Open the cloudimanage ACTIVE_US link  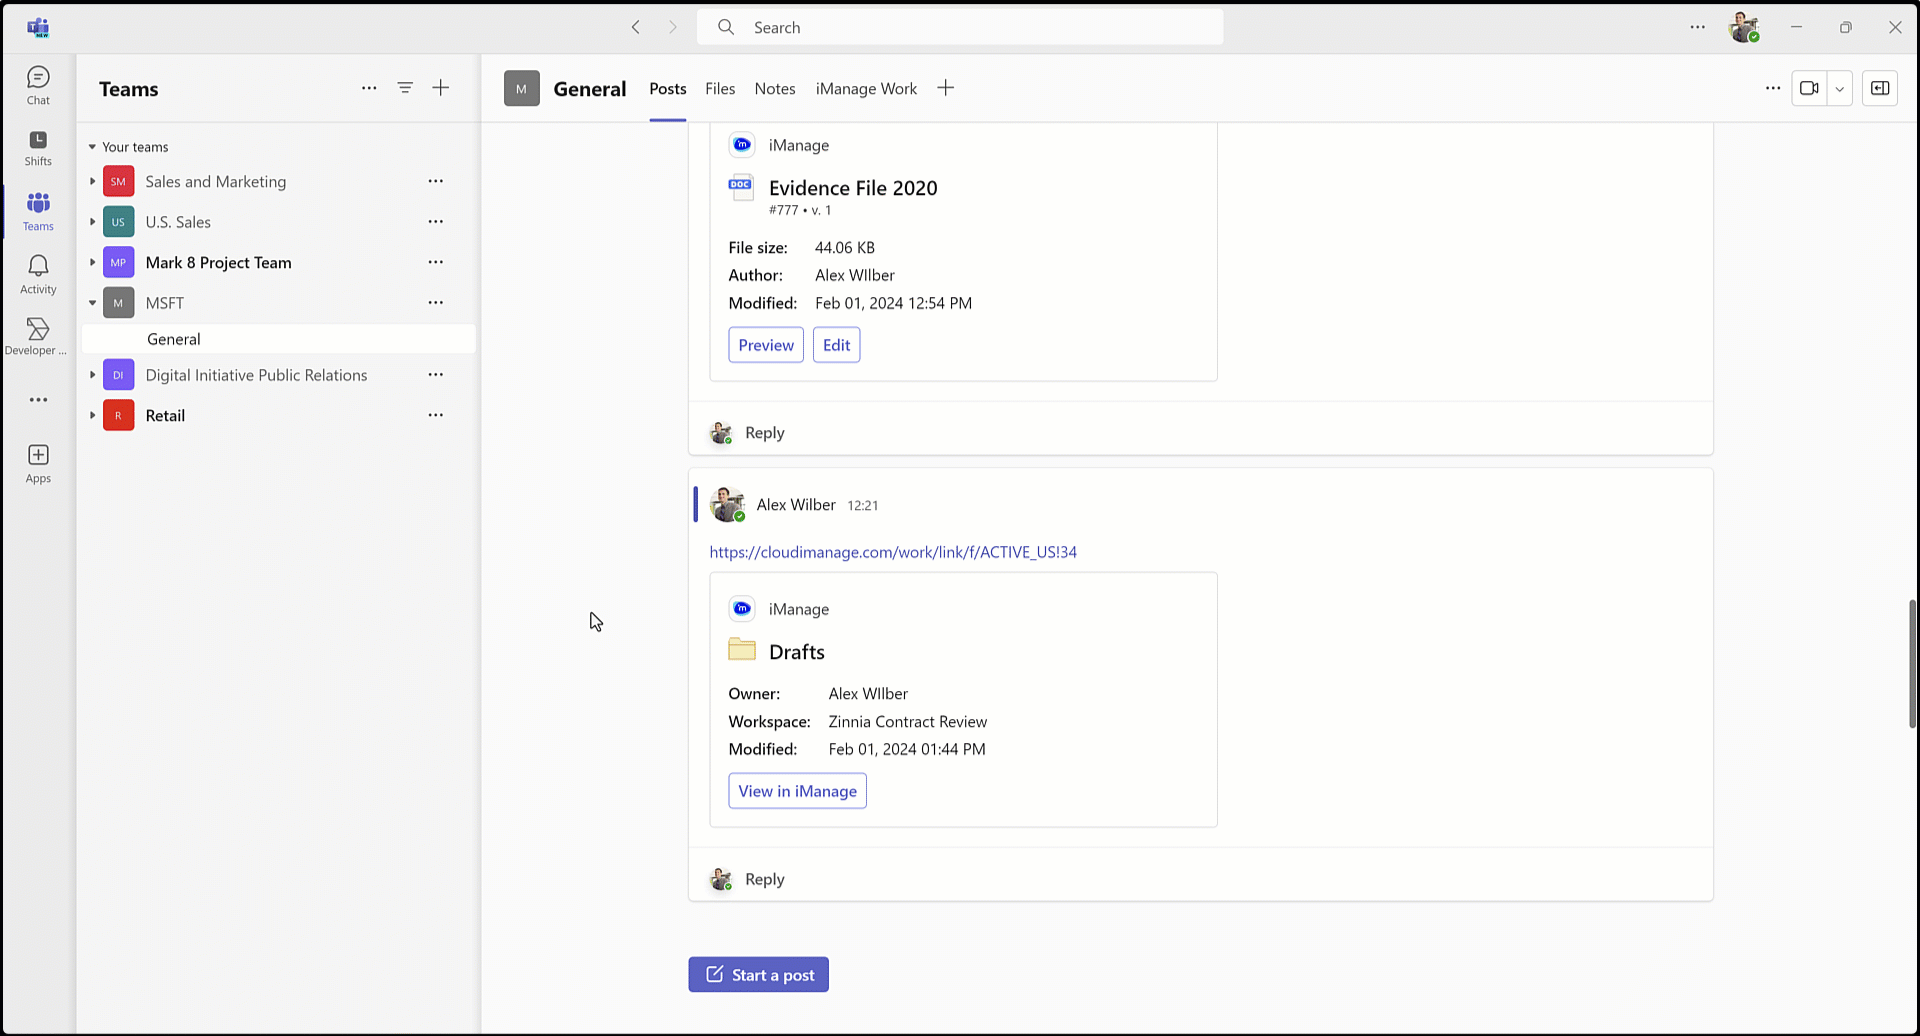pyautogui.click(x=893, y=552)
